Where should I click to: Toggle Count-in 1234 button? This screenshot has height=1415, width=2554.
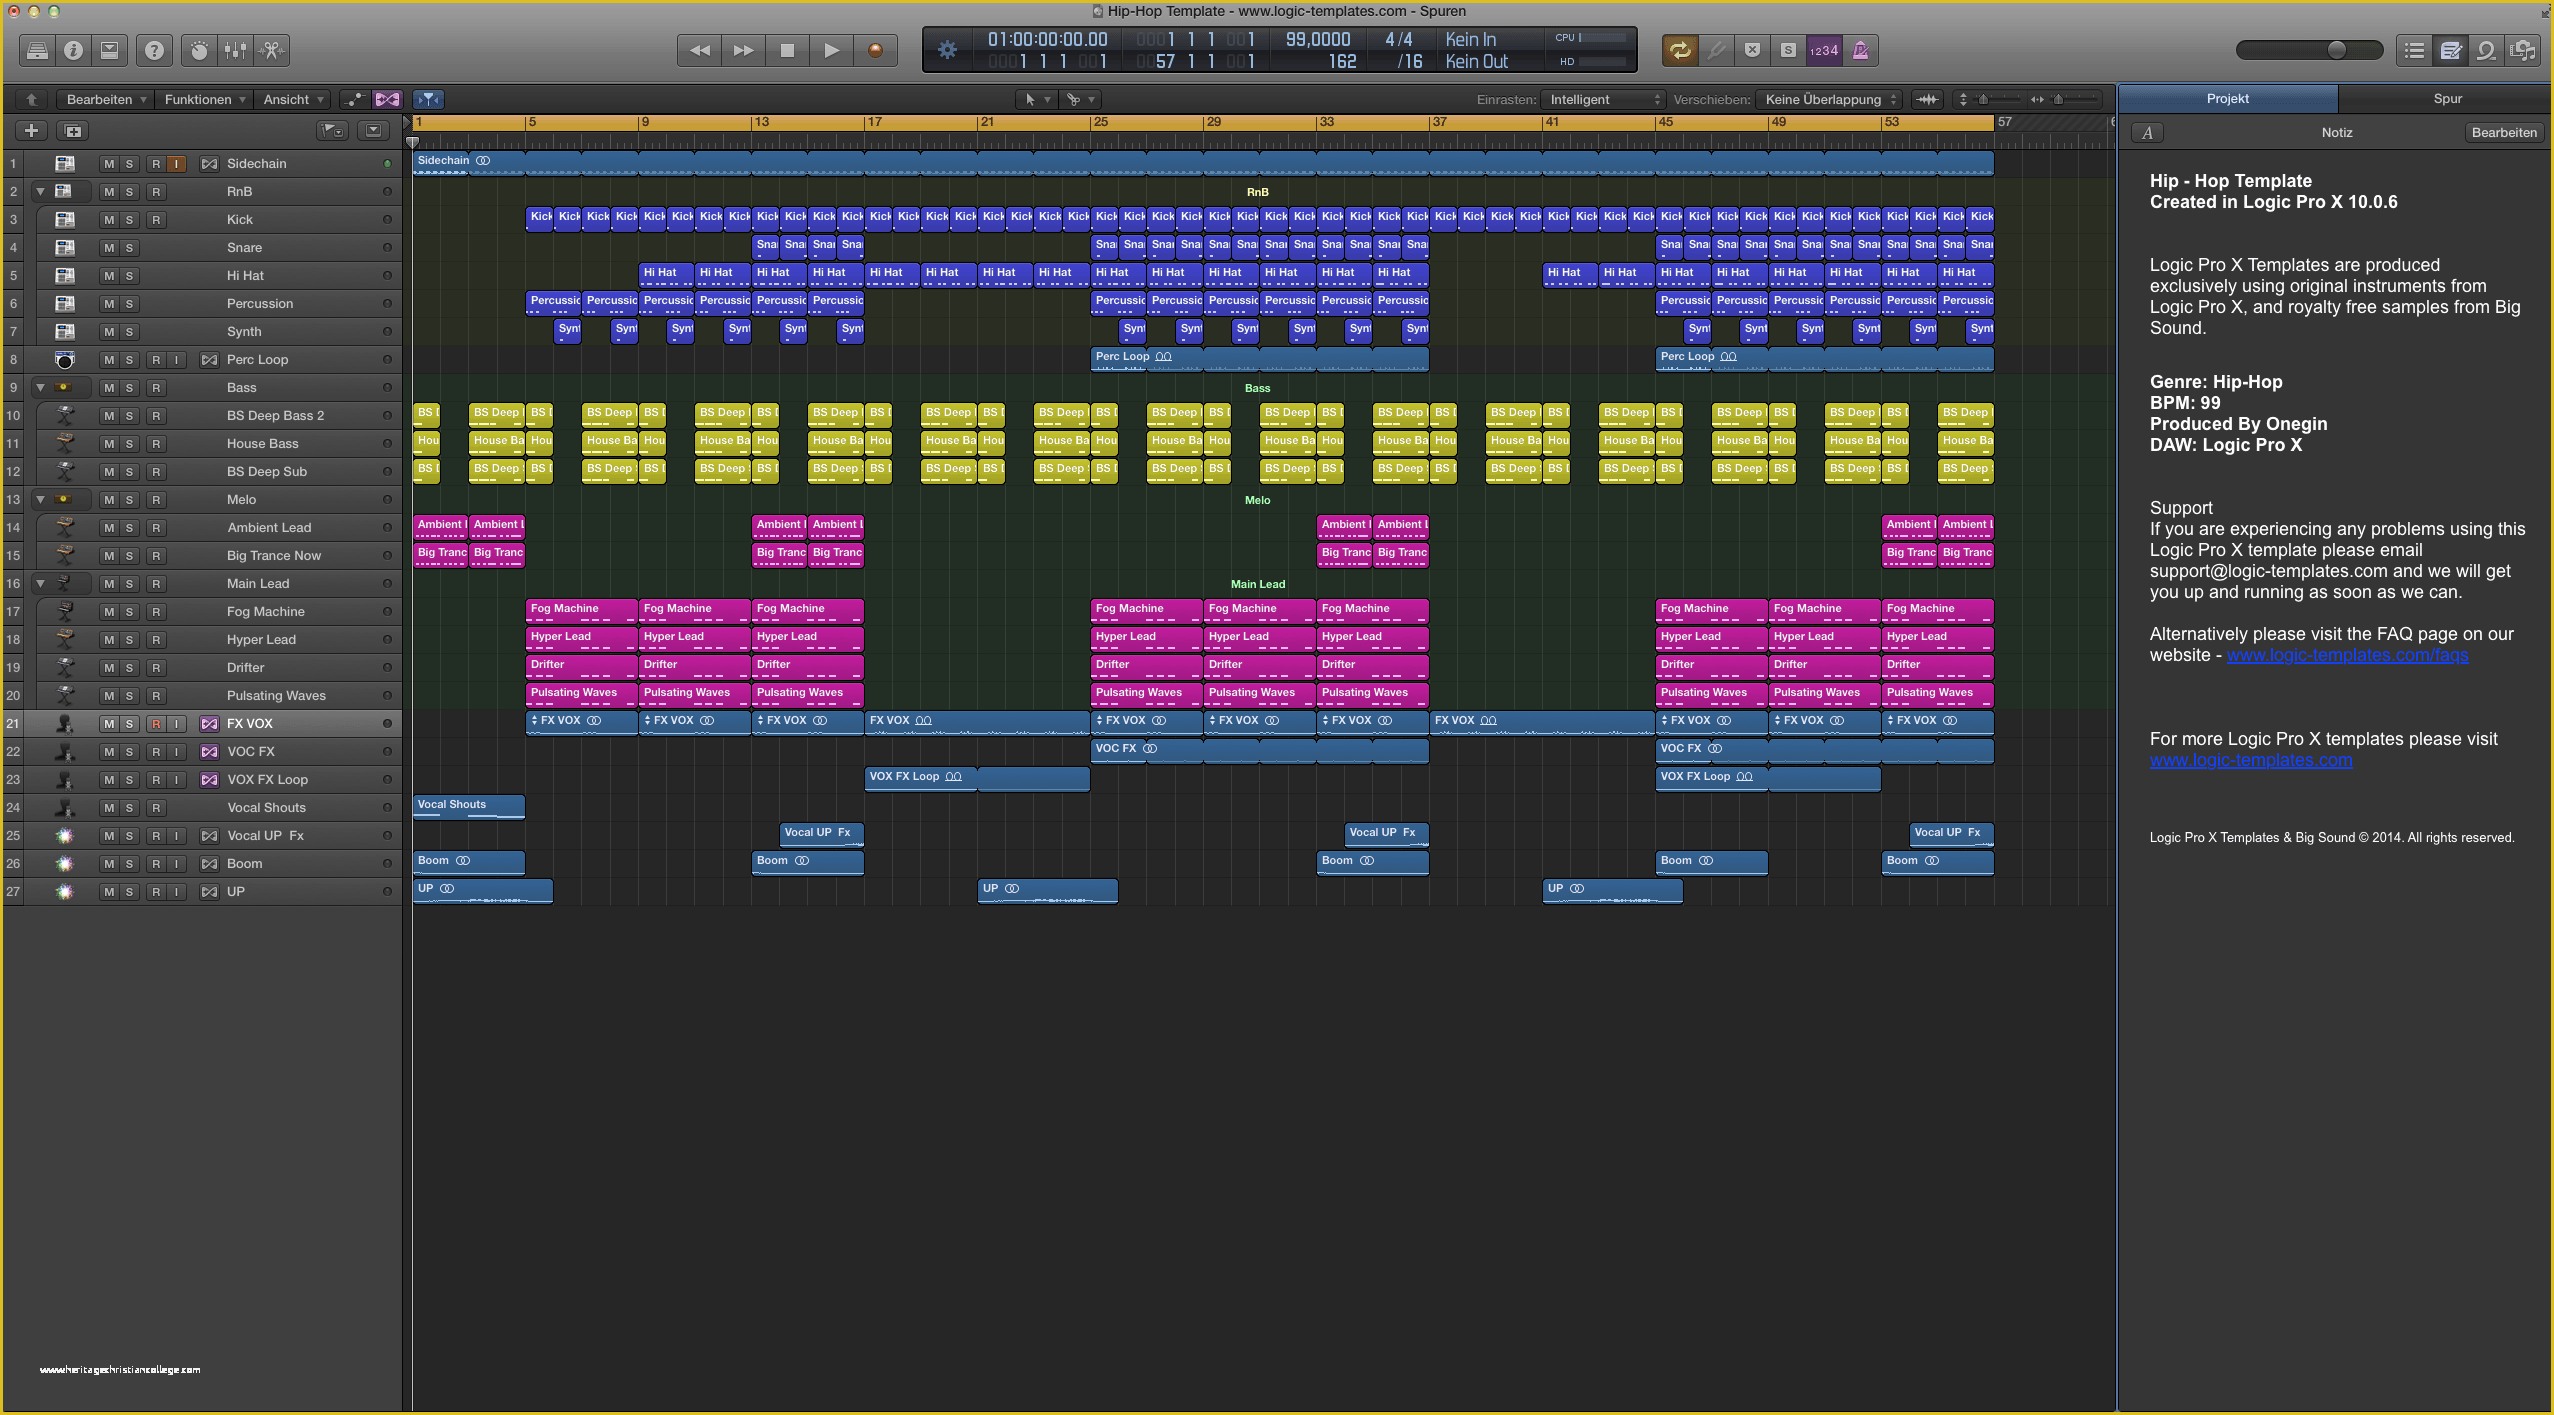[x=1824, y=50]
